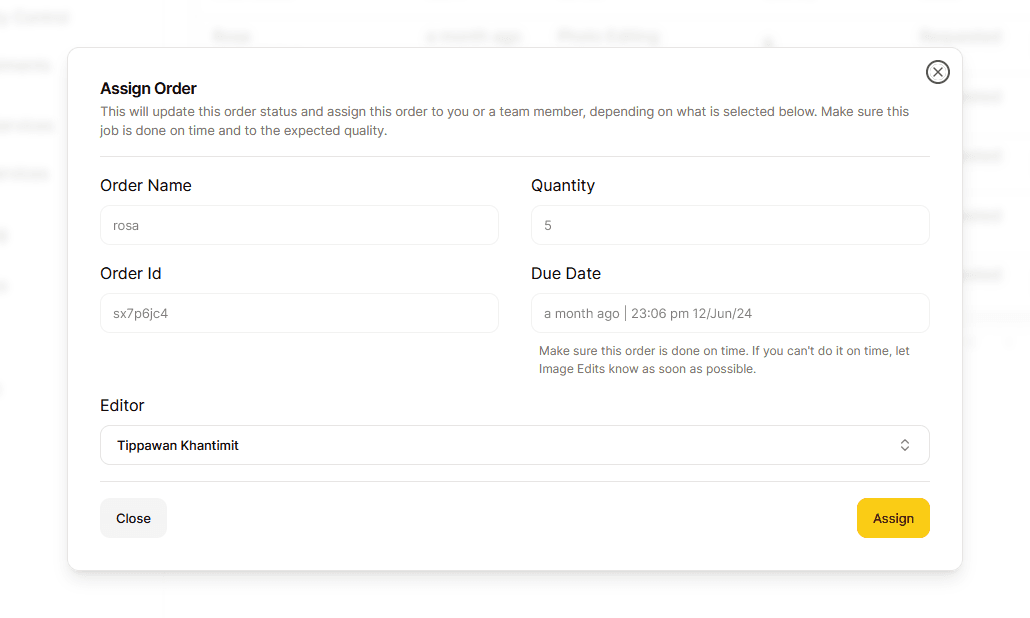Focus the Quantity field showing 5
Viewport: 1030px width, 618px height.
pos(729,225)
